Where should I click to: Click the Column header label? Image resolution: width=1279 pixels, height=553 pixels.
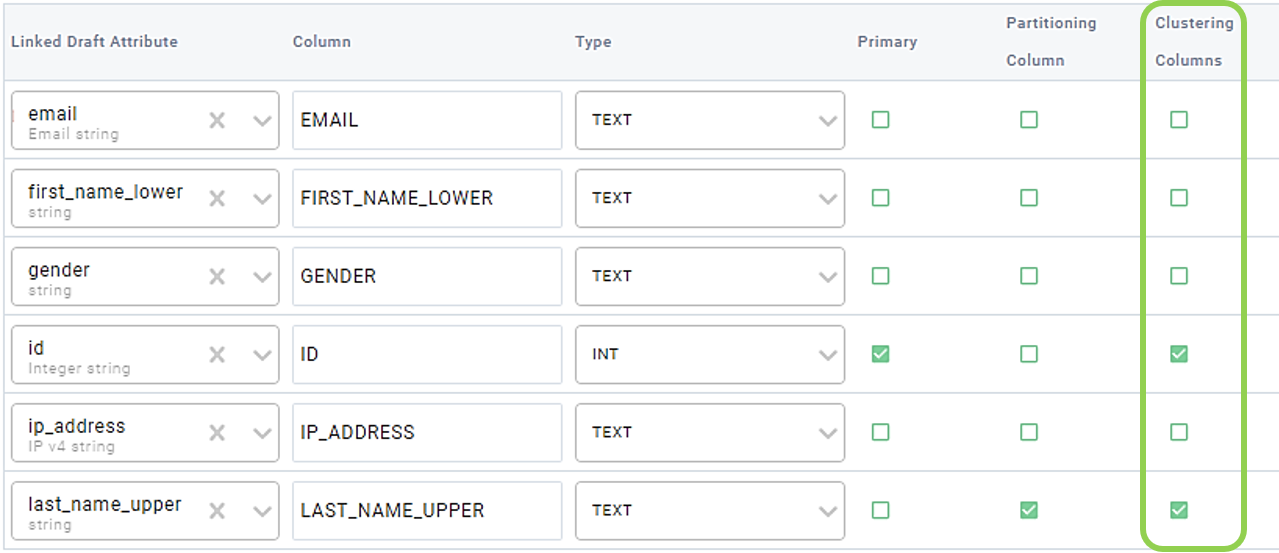pyautogui.click(x=322, y=42)
